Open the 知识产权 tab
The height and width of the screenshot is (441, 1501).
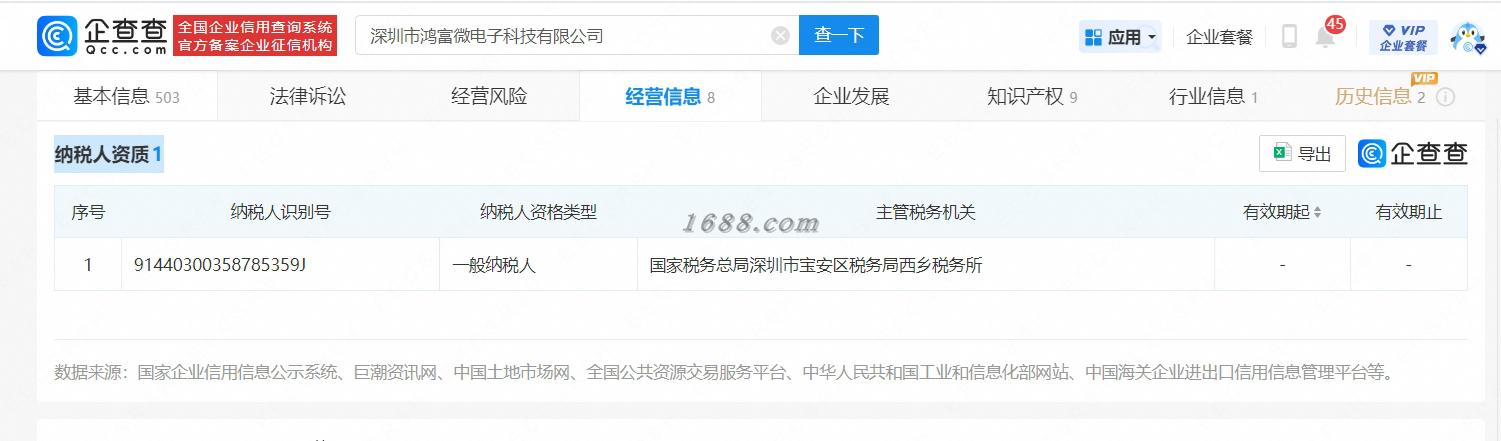(1032, 97)
